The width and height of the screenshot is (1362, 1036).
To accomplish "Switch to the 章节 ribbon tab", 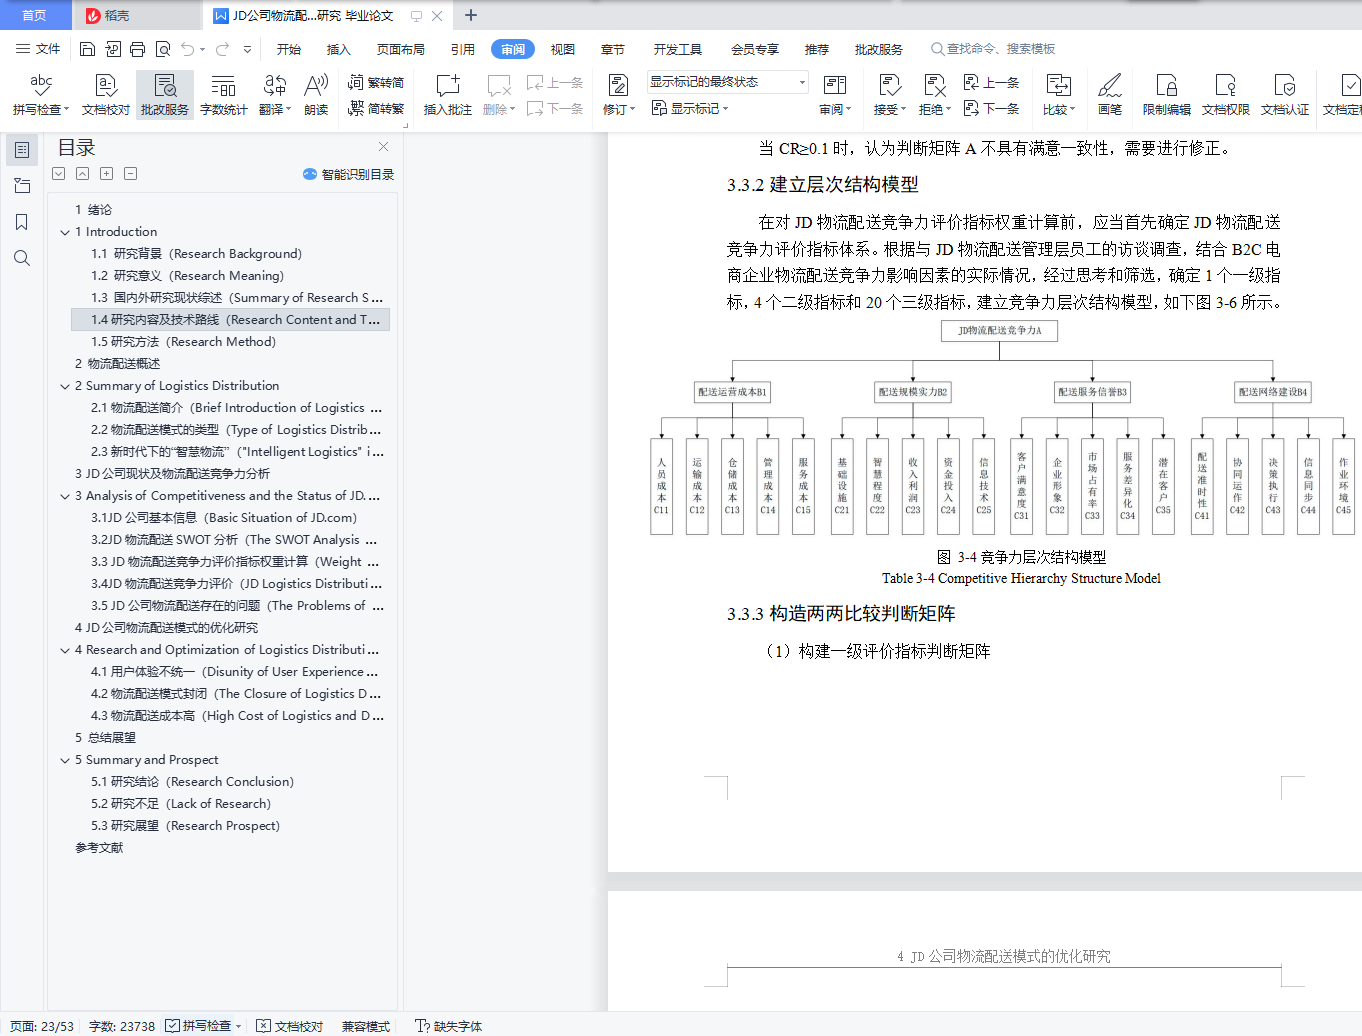I will pos(613,49).
